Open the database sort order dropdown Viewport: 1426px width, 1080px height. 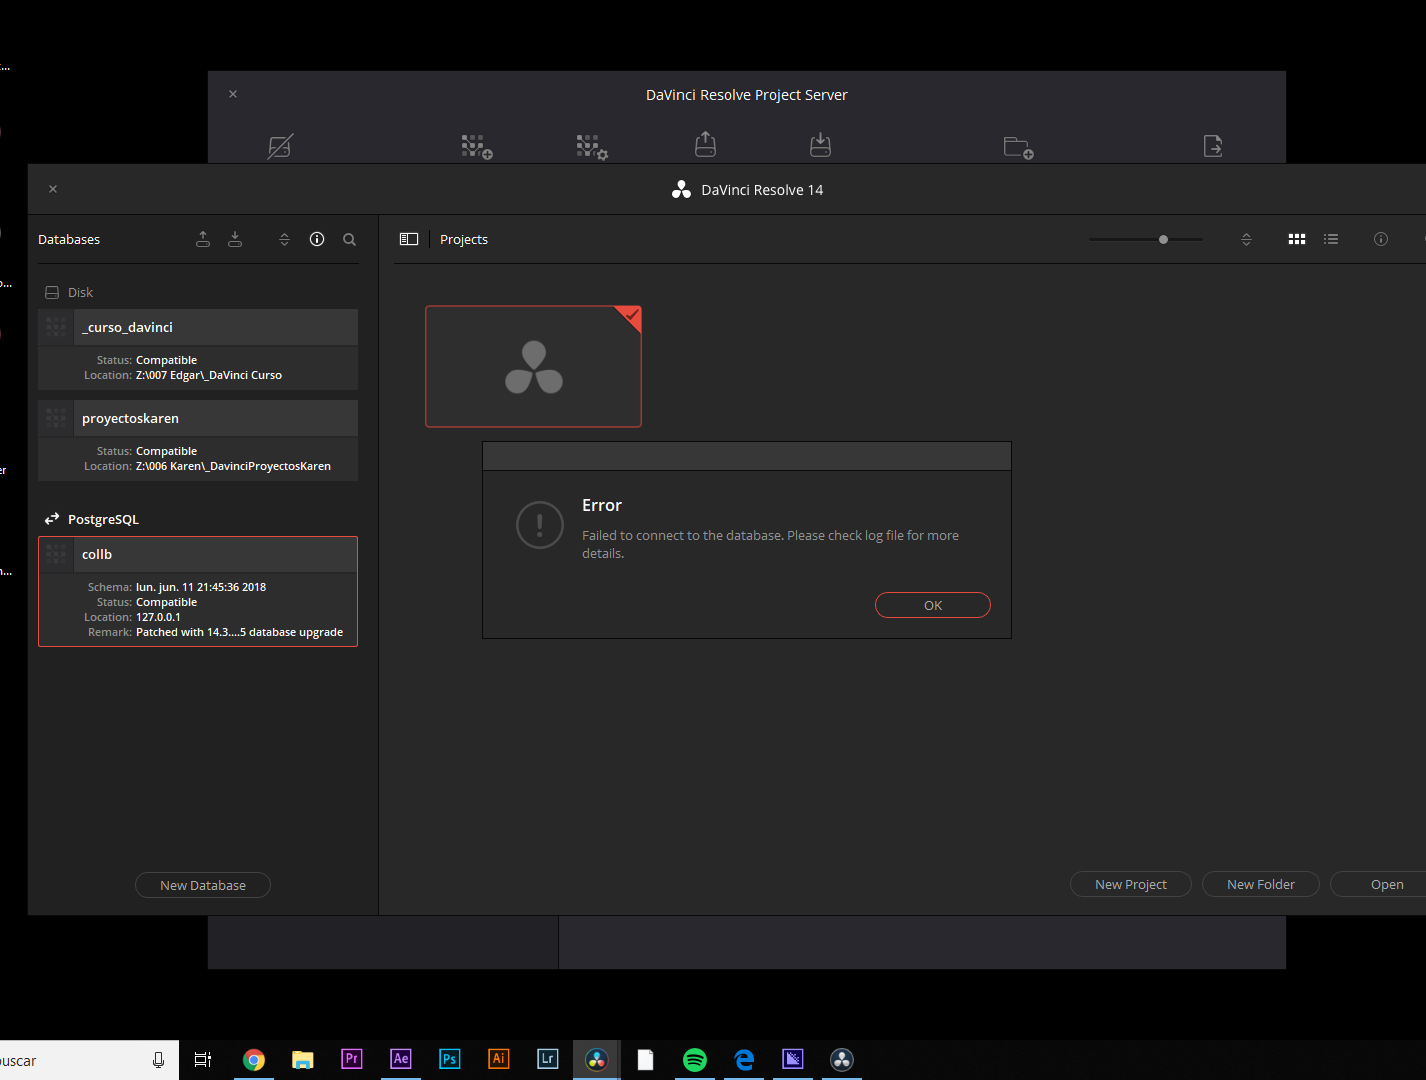[x=284, y=239]
